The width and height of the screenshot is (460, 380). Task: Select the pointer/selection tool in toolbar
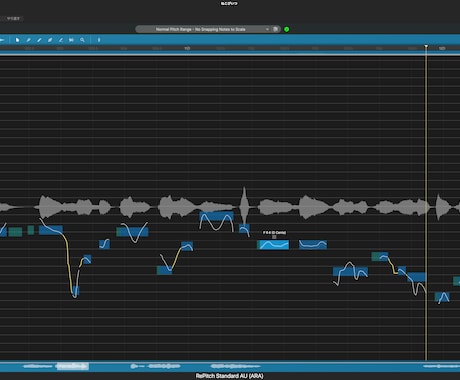pos(17,40)
